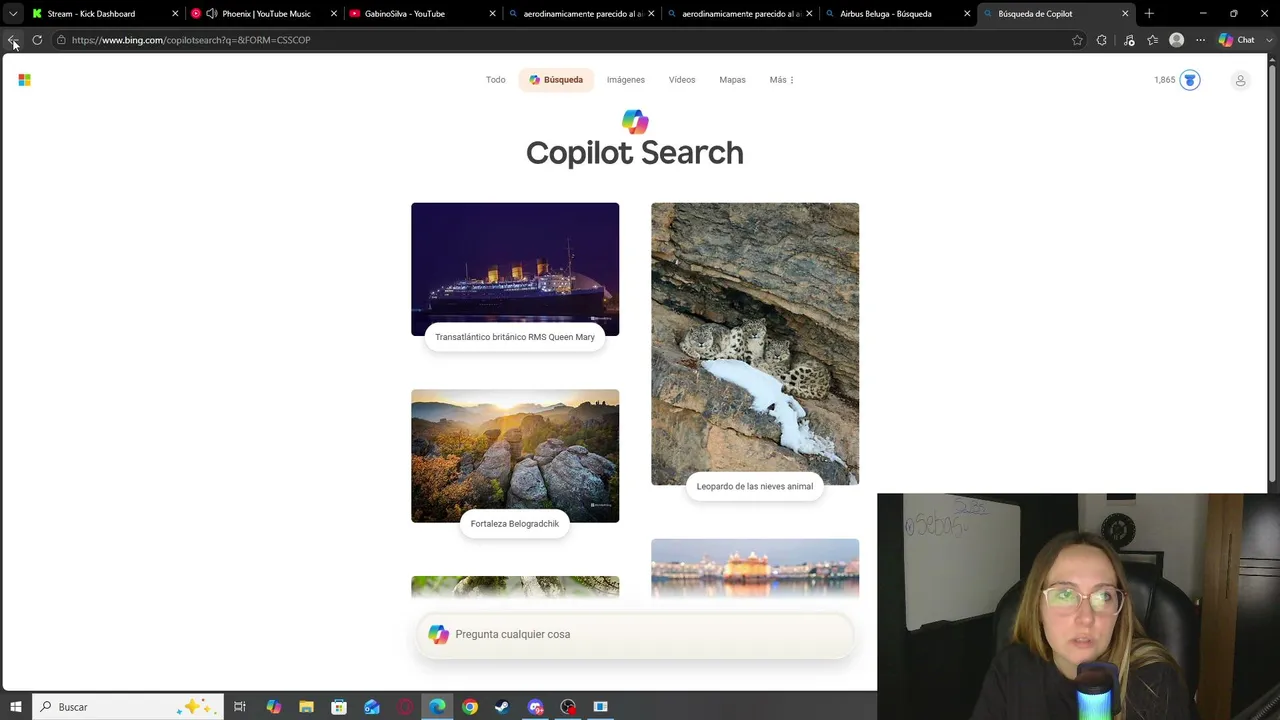1280x720 pixels.
Task: Open the snow leopard image
Action: pos(755,344)
